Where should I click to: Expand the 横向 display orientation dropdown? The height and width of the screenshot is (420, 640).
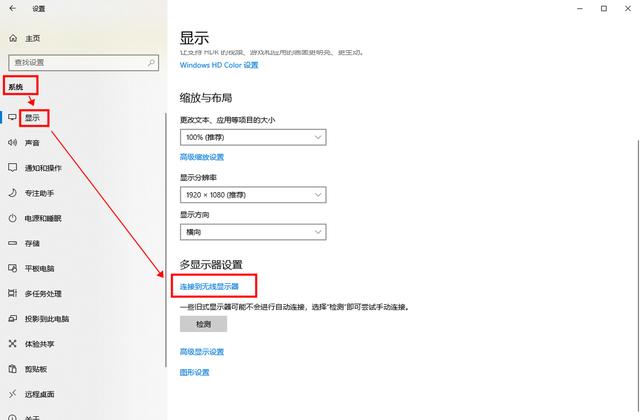(x=253, y=232)
